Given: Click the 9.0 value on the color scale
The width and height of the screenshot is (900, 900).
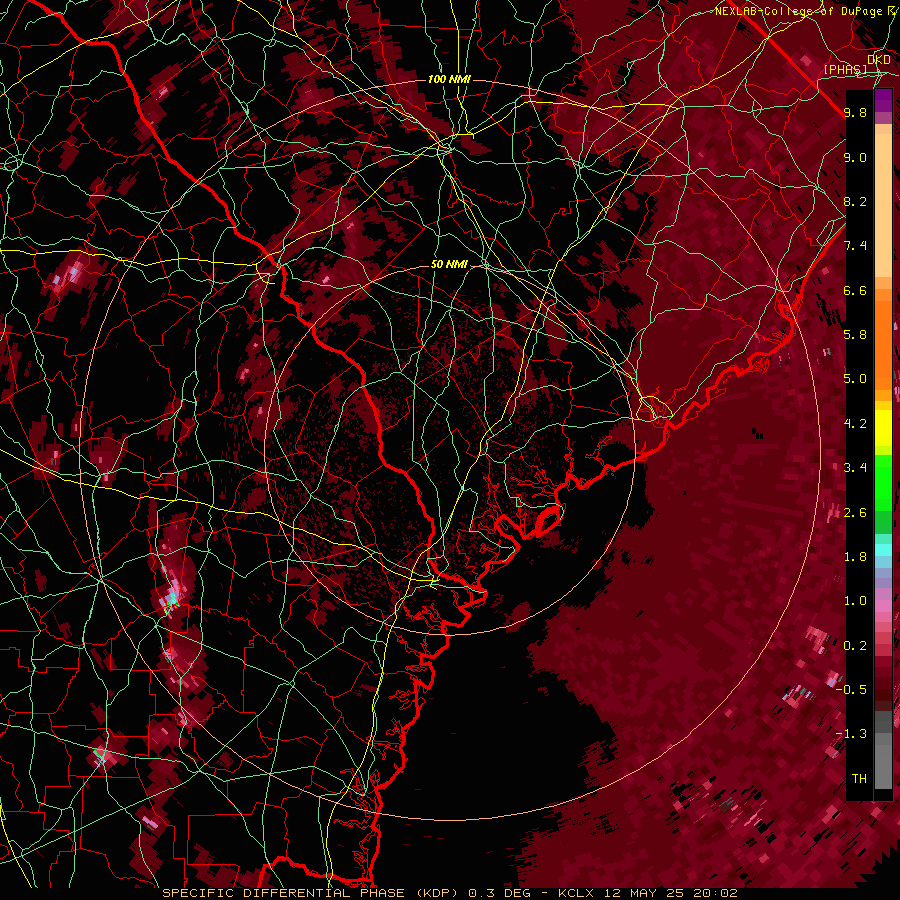Looking at the screenshot, I should [855, 158].
